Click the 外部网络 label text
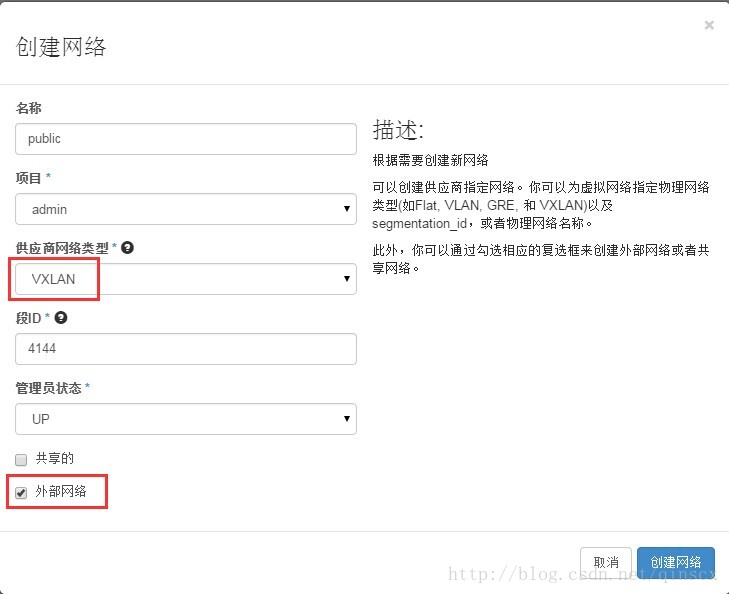 click(x=61, y=491)
